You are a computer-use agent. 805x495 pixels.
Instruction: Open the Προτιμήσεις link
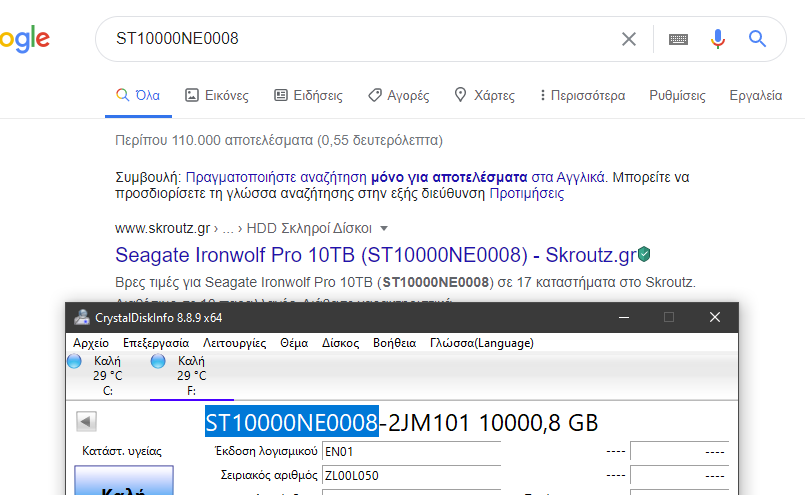[x=527, y=194]
